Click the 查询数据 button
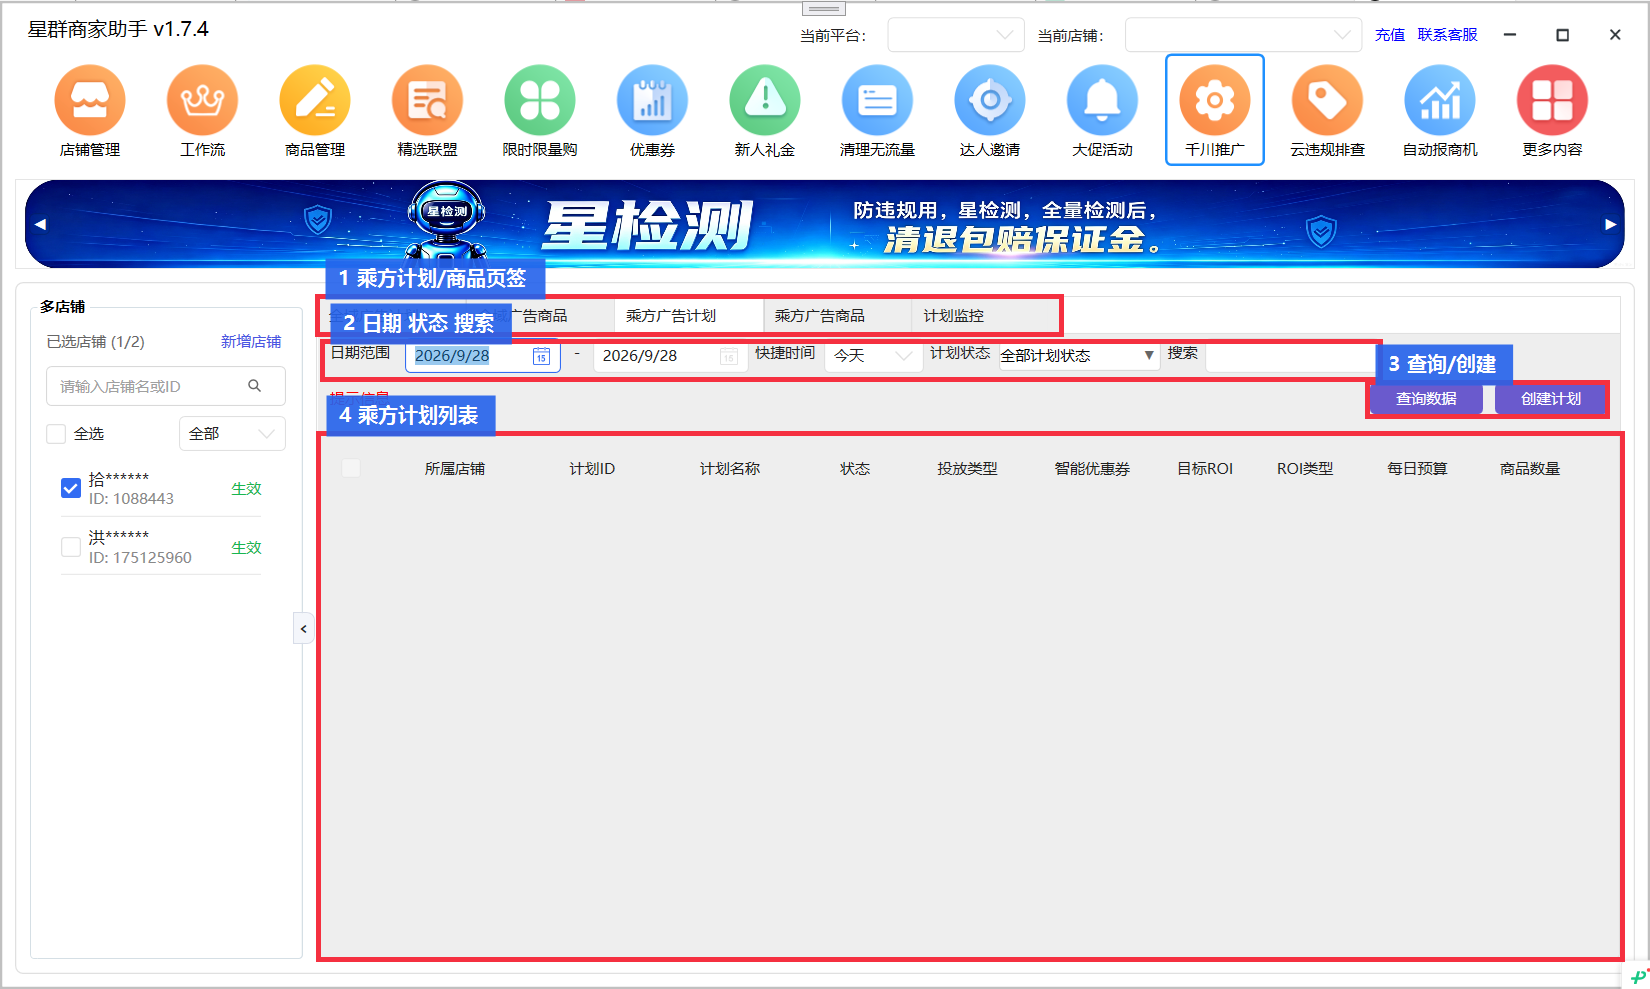This screenshot has height=989, width=1650. [x=1426, y=399]
